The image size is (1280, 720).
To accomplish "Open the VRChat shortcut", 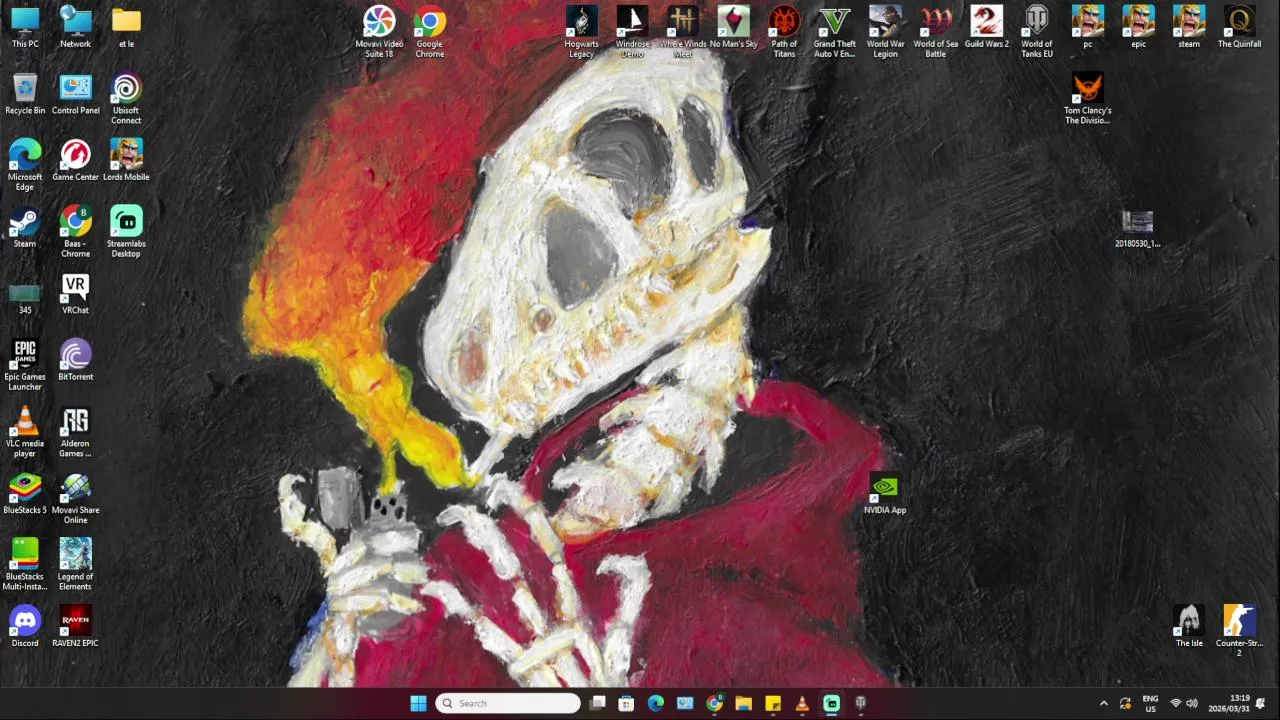I will (75, 294).
